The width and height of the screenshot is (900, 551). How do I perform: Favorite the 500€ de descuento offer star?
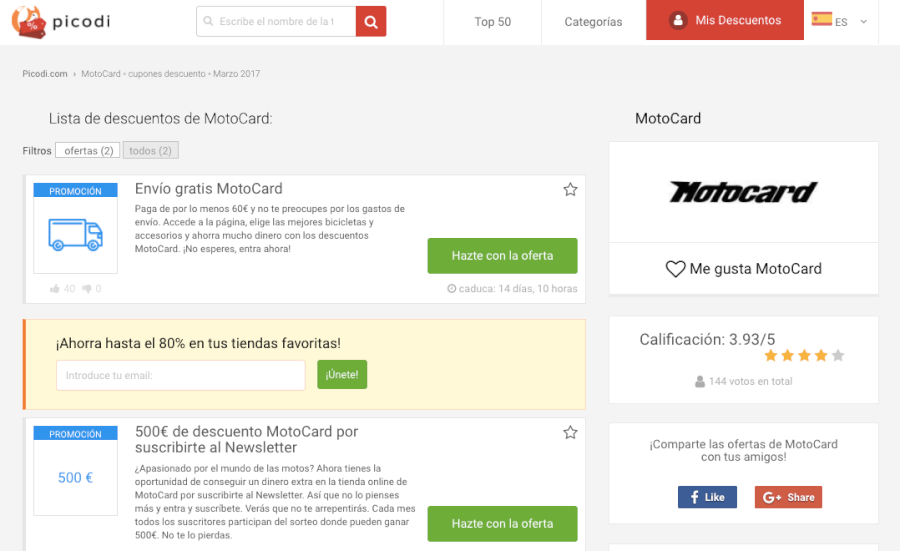(570, 432)
